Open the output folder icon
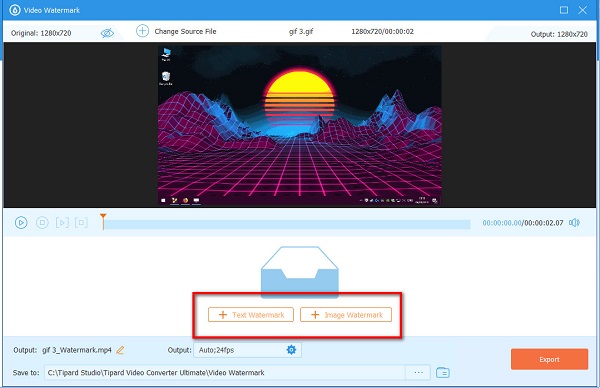This screenshot has width=600, height=388. [443, 372]
